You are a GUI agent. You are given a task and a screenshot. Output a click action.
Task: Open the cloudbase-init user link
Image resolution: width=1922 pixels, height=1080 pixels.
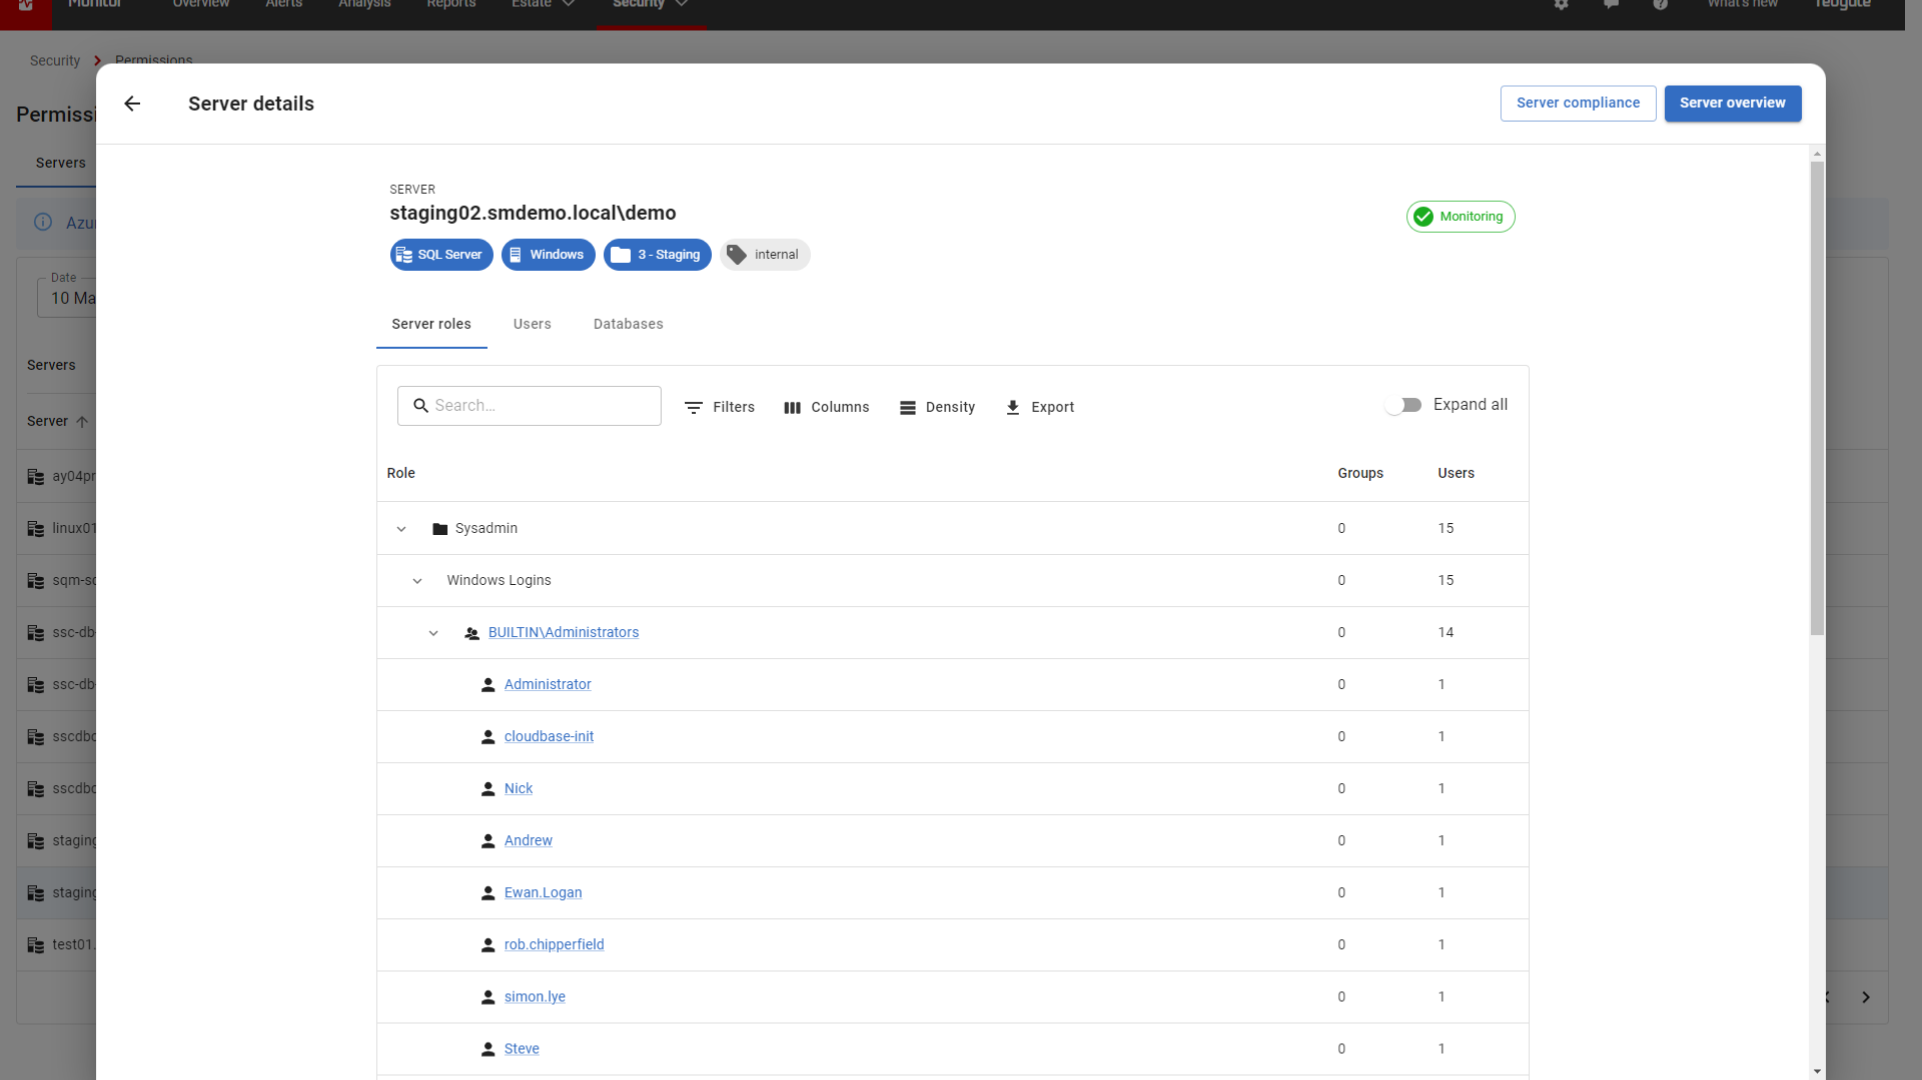click(x=549, y=736)
